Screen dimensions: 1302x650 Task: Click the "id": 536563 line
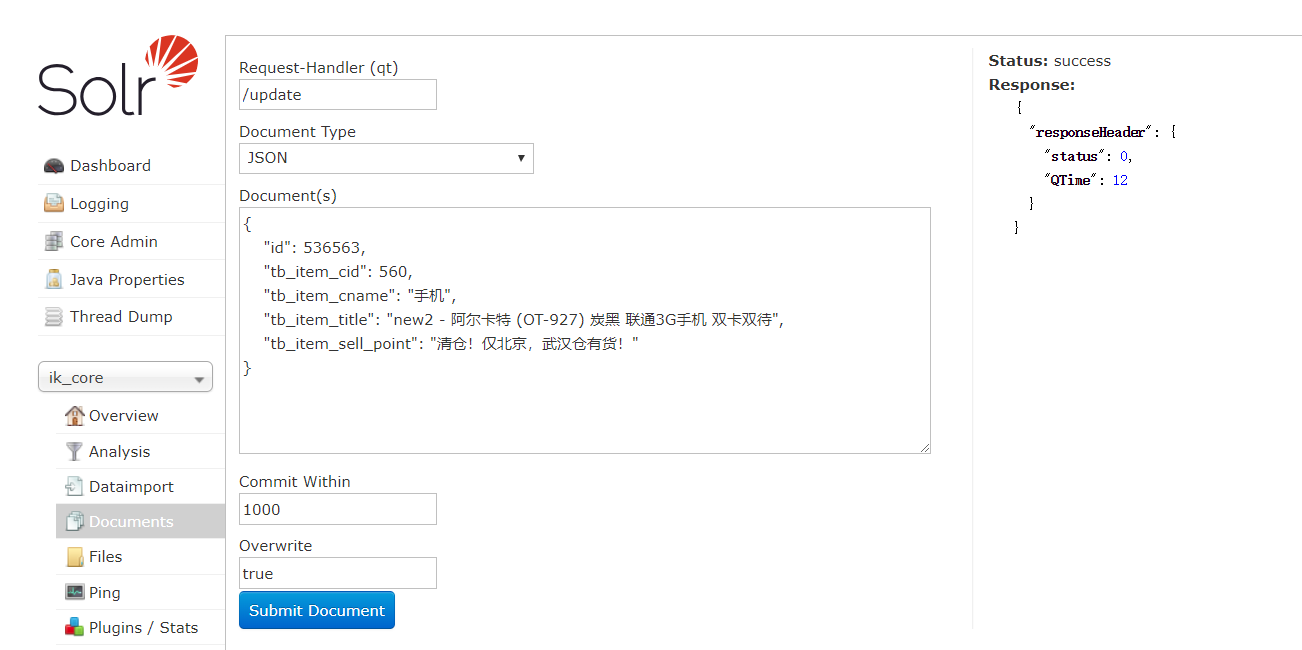[x=314, y=247]
